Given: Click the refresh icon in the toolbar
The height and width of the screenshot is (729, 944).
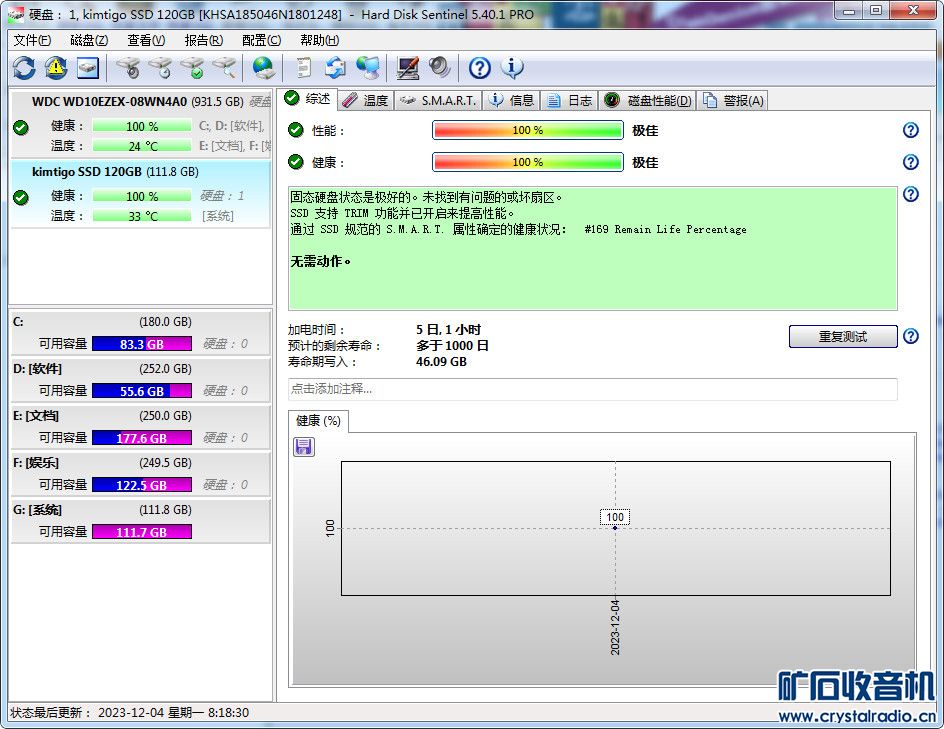Looking at the screenshot, I should pyautogui.click(x=24, y=68).
